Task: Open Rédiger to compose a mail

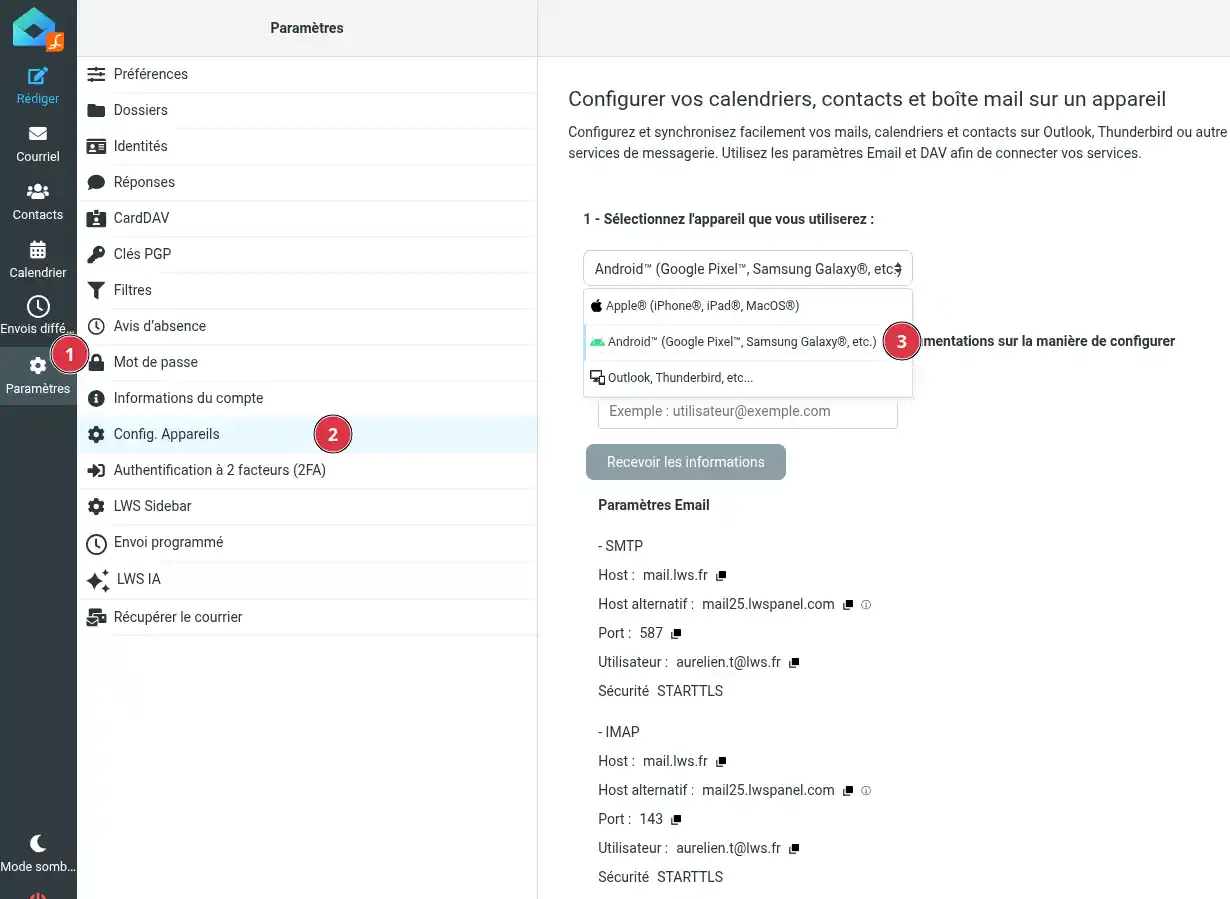Action: tap(38, 86)
